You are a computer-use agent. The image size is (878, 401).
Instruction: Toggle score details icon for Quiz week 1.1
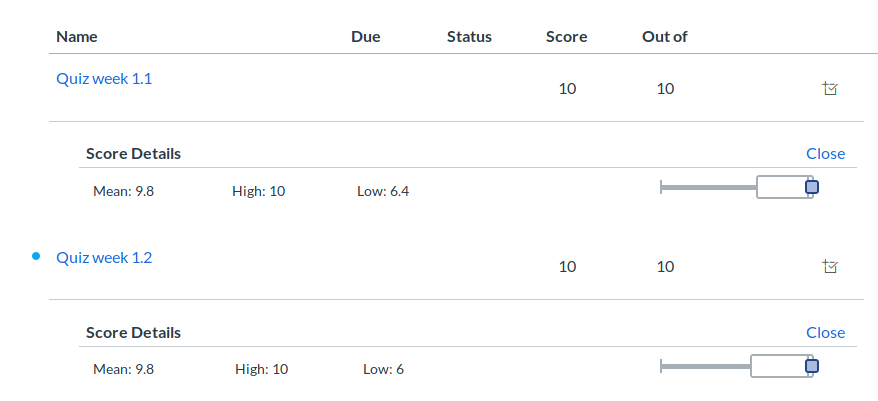point(829,88)
